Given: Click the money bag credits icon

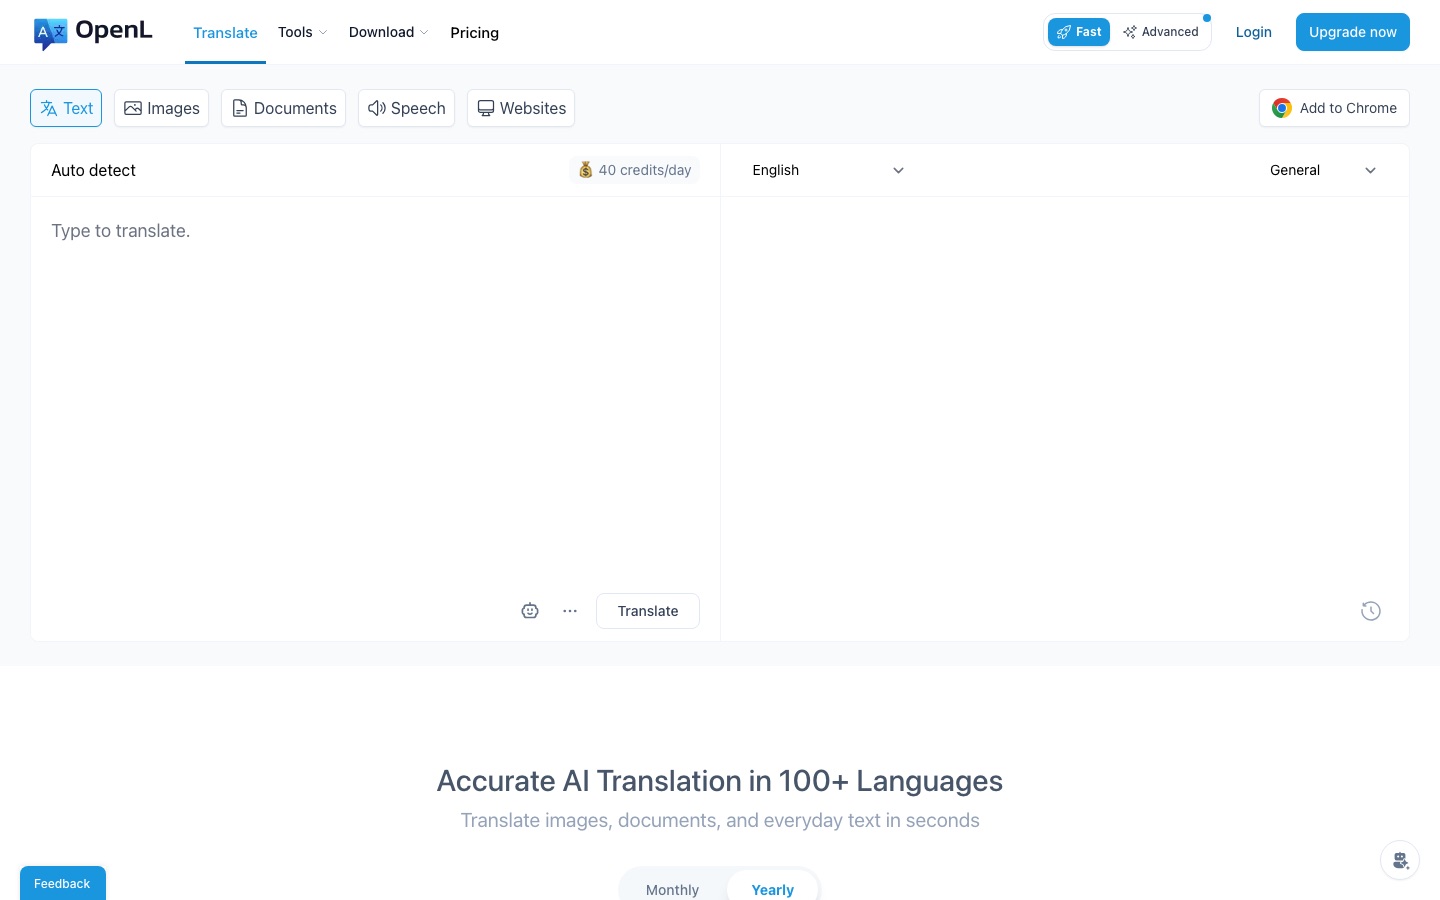Looking at the screenshot, I should 586,170.
